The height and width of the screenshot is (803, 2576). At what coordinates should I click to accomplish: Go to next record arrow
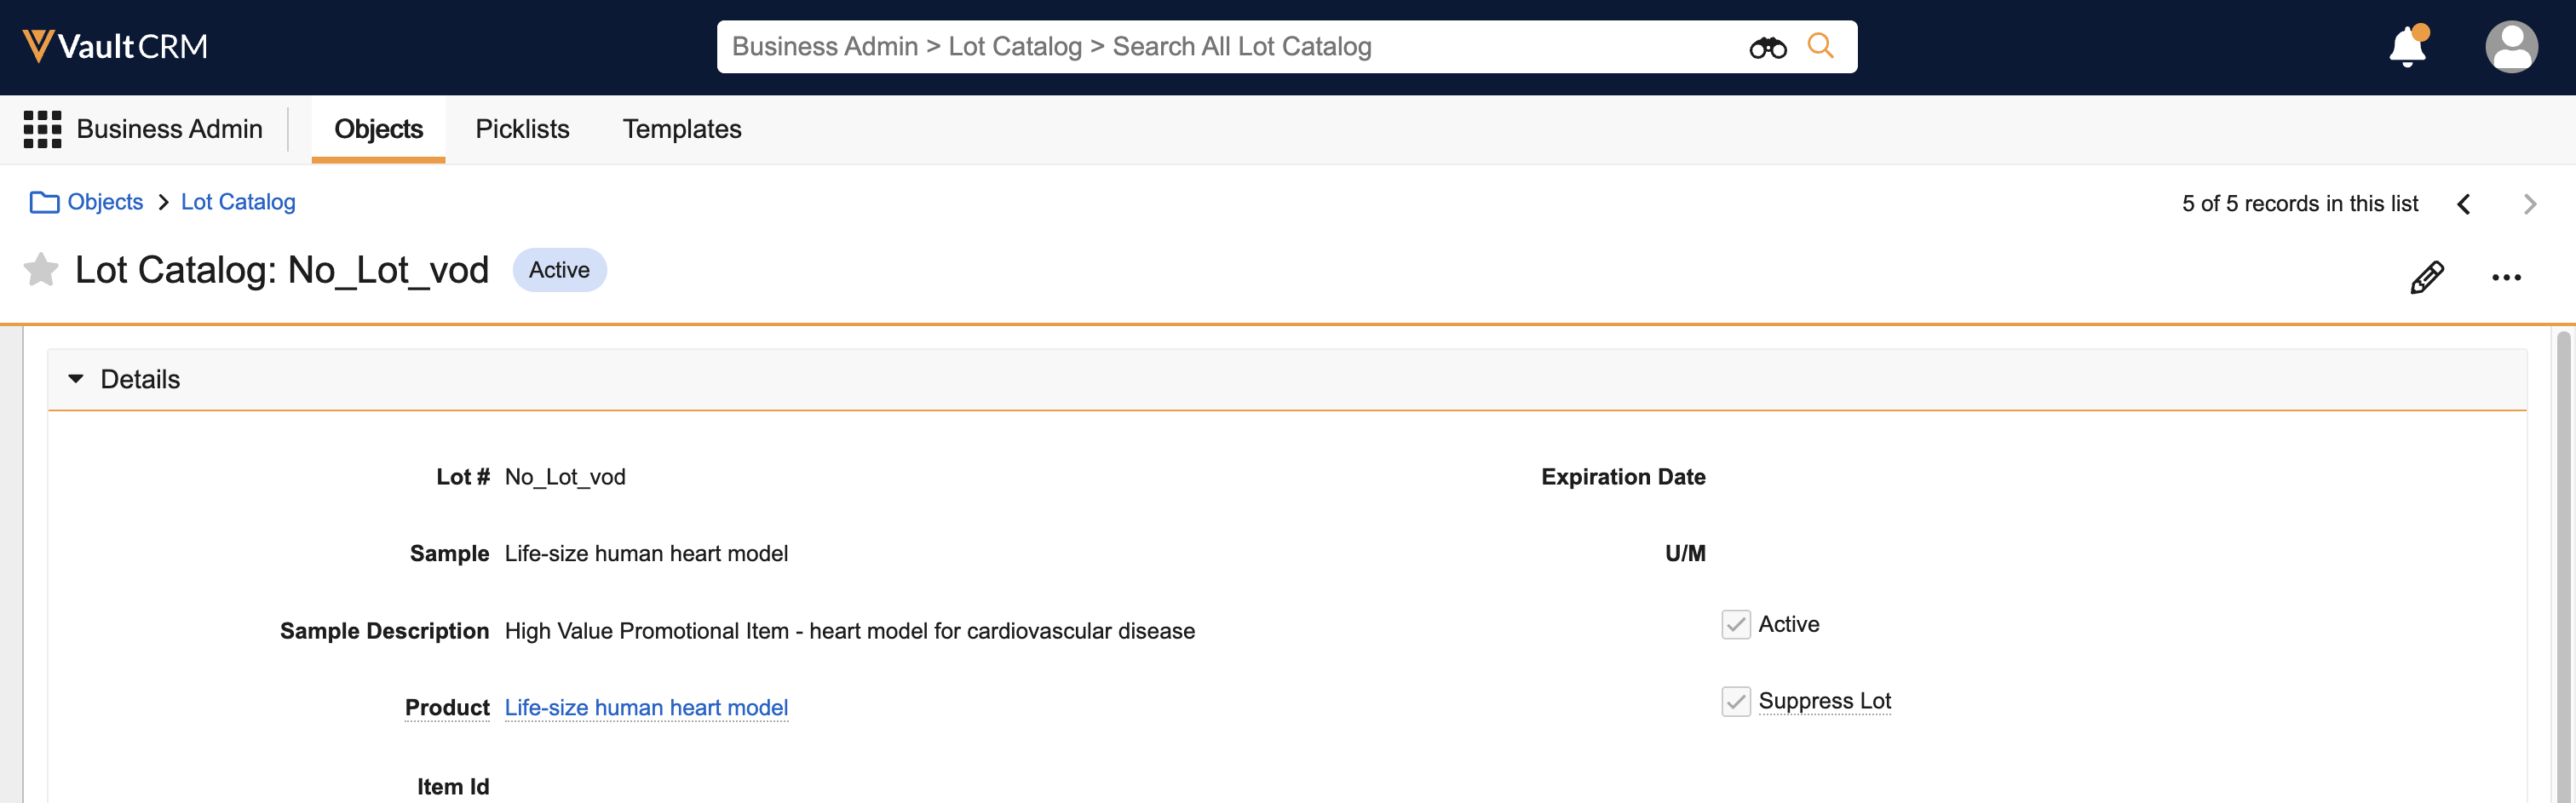[2529, 204]
